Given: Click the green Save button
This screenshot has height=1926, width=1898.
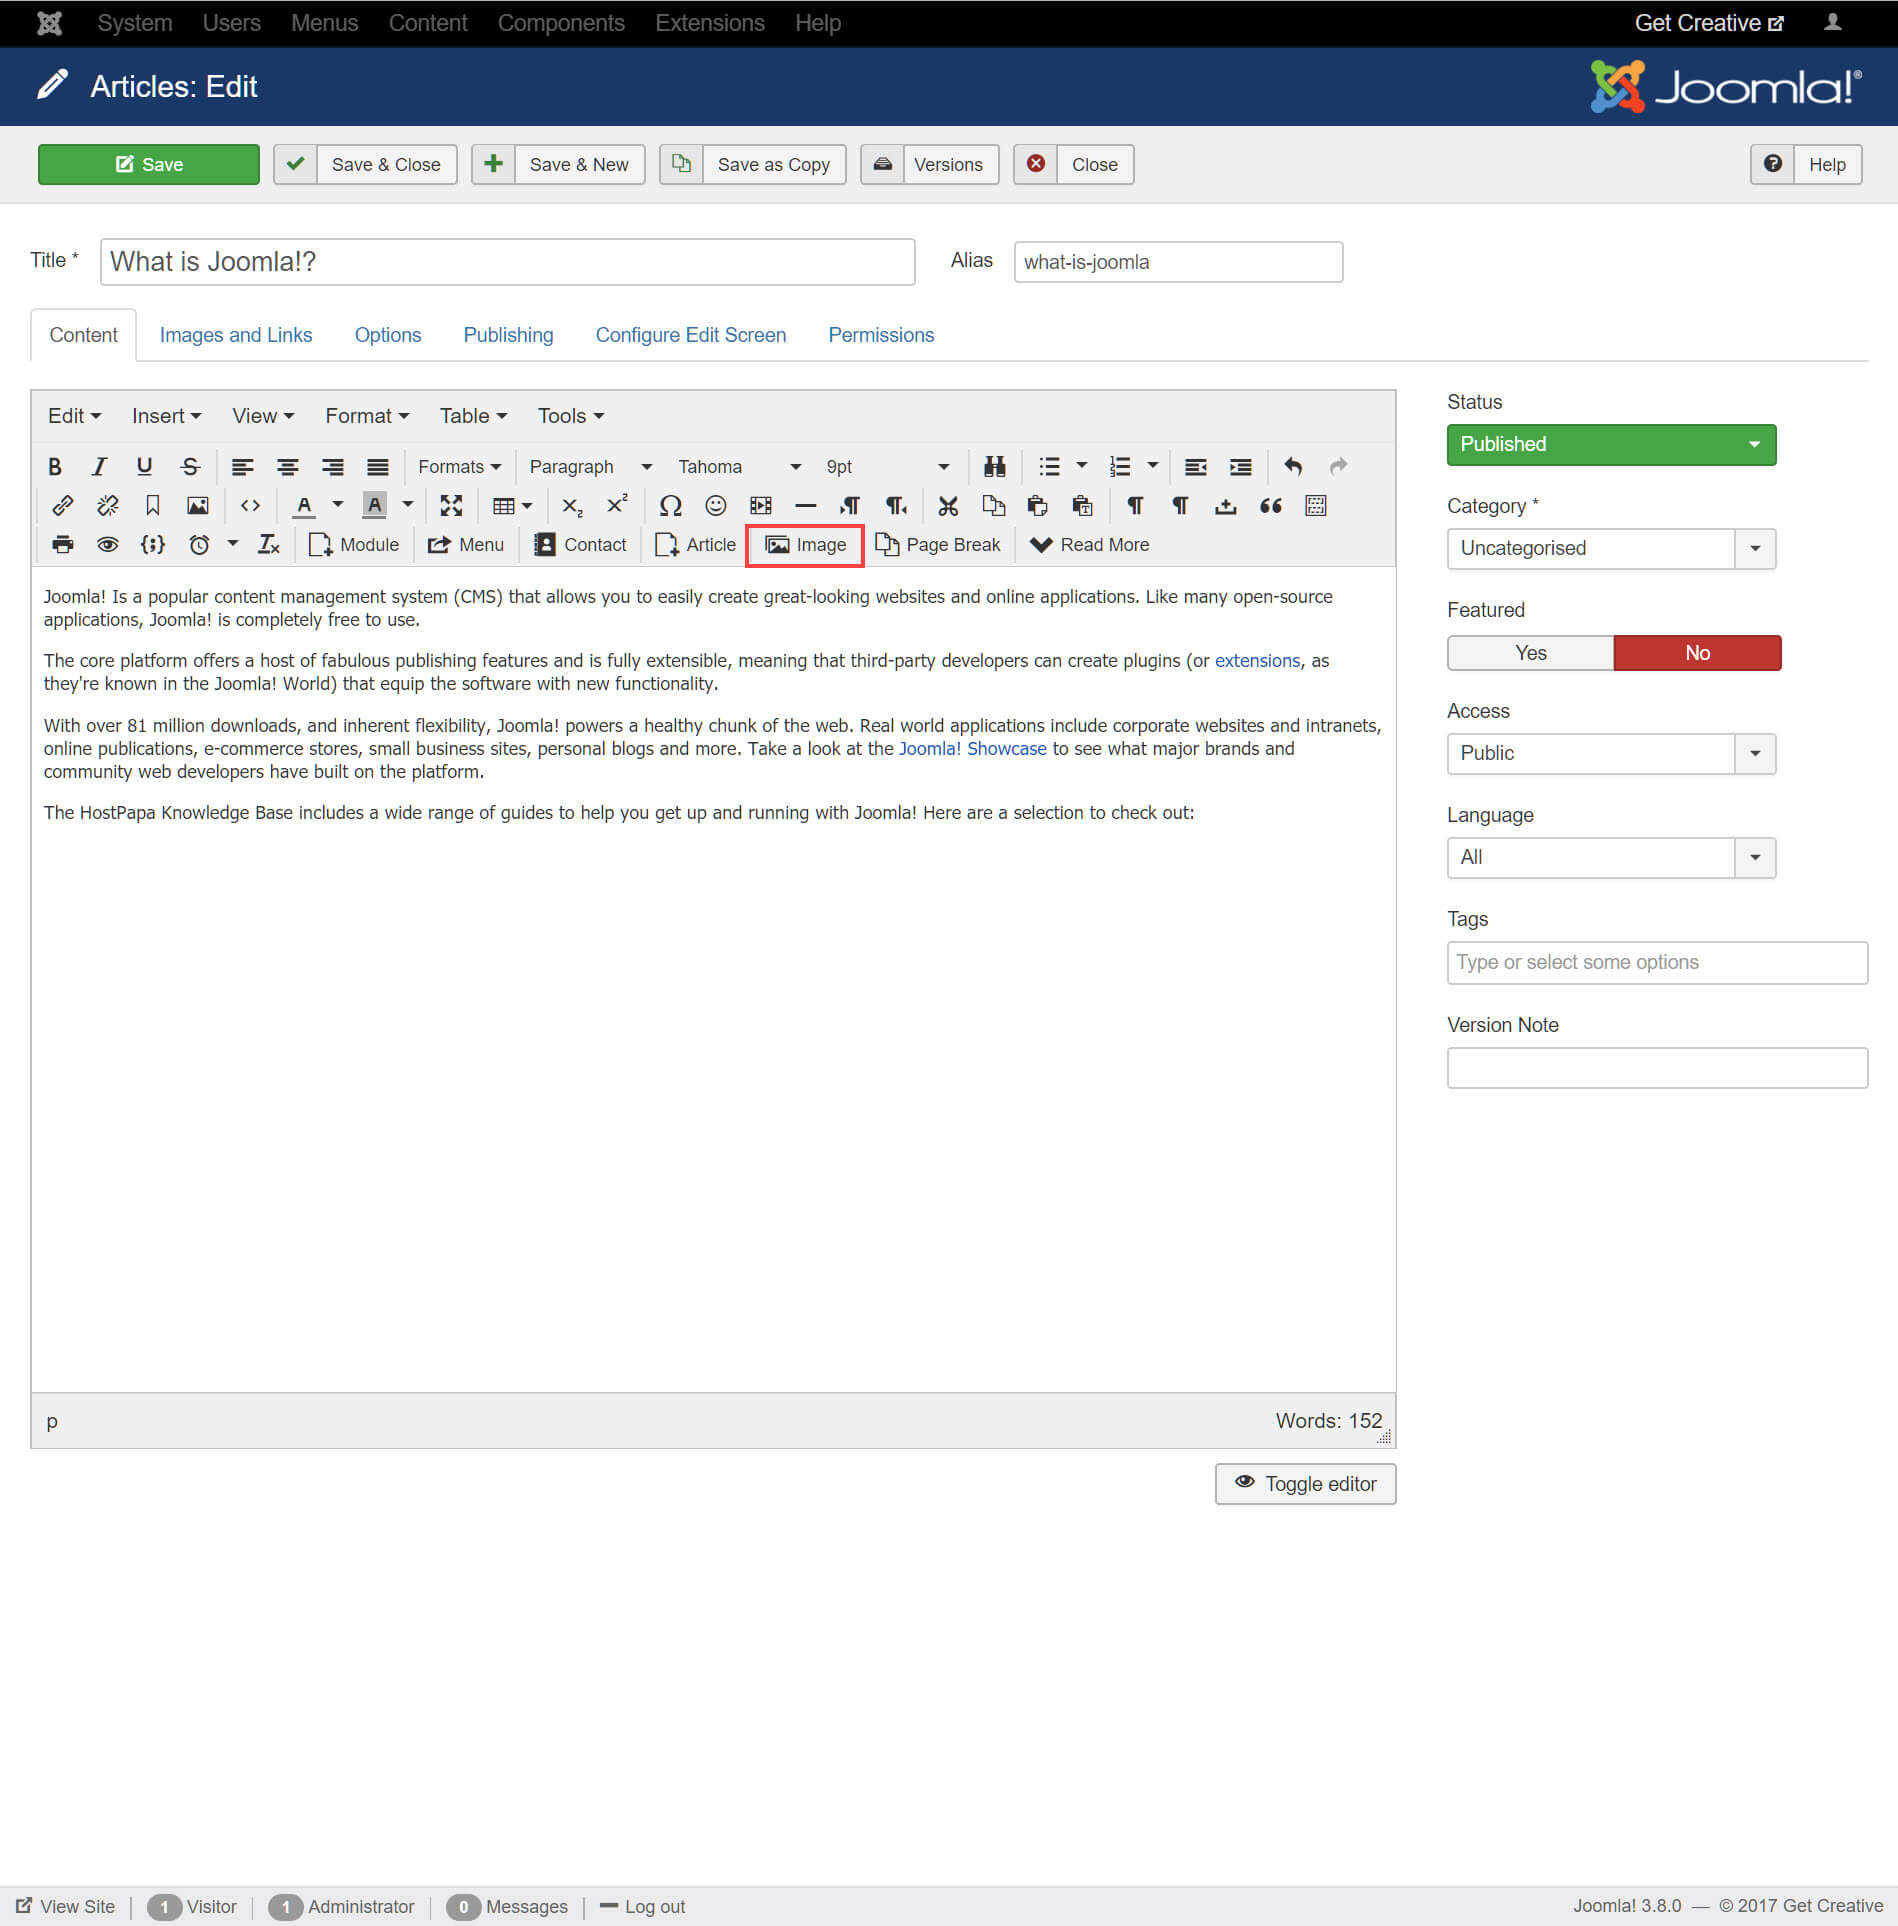Looking at the screenshot, I should tap(149, 165).
